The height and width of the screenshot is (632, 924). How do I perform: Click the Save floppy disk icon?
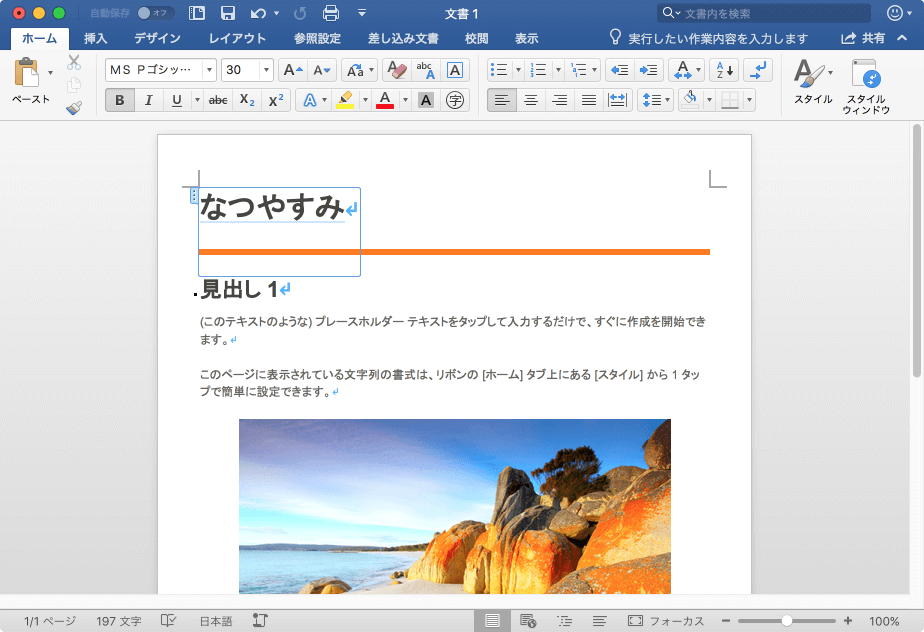[227, 13]
